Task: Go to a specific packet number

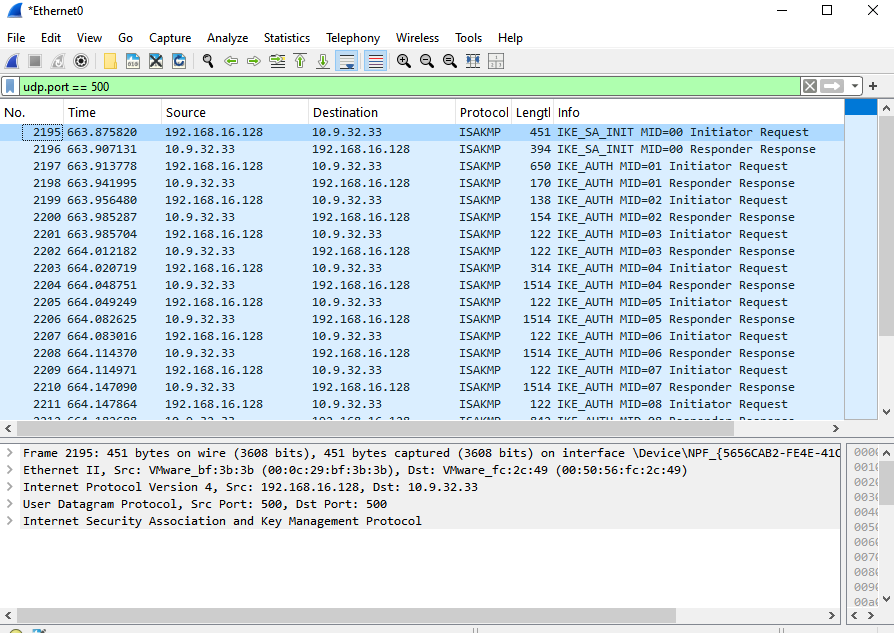Action: click(x=277, y=61)
